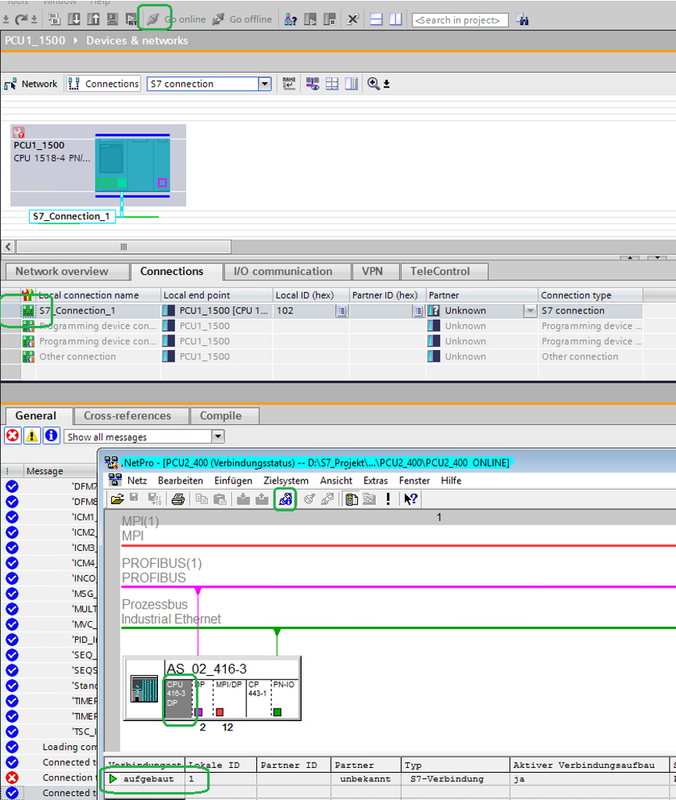Split editor space horizontally

[x=376, y=19]
